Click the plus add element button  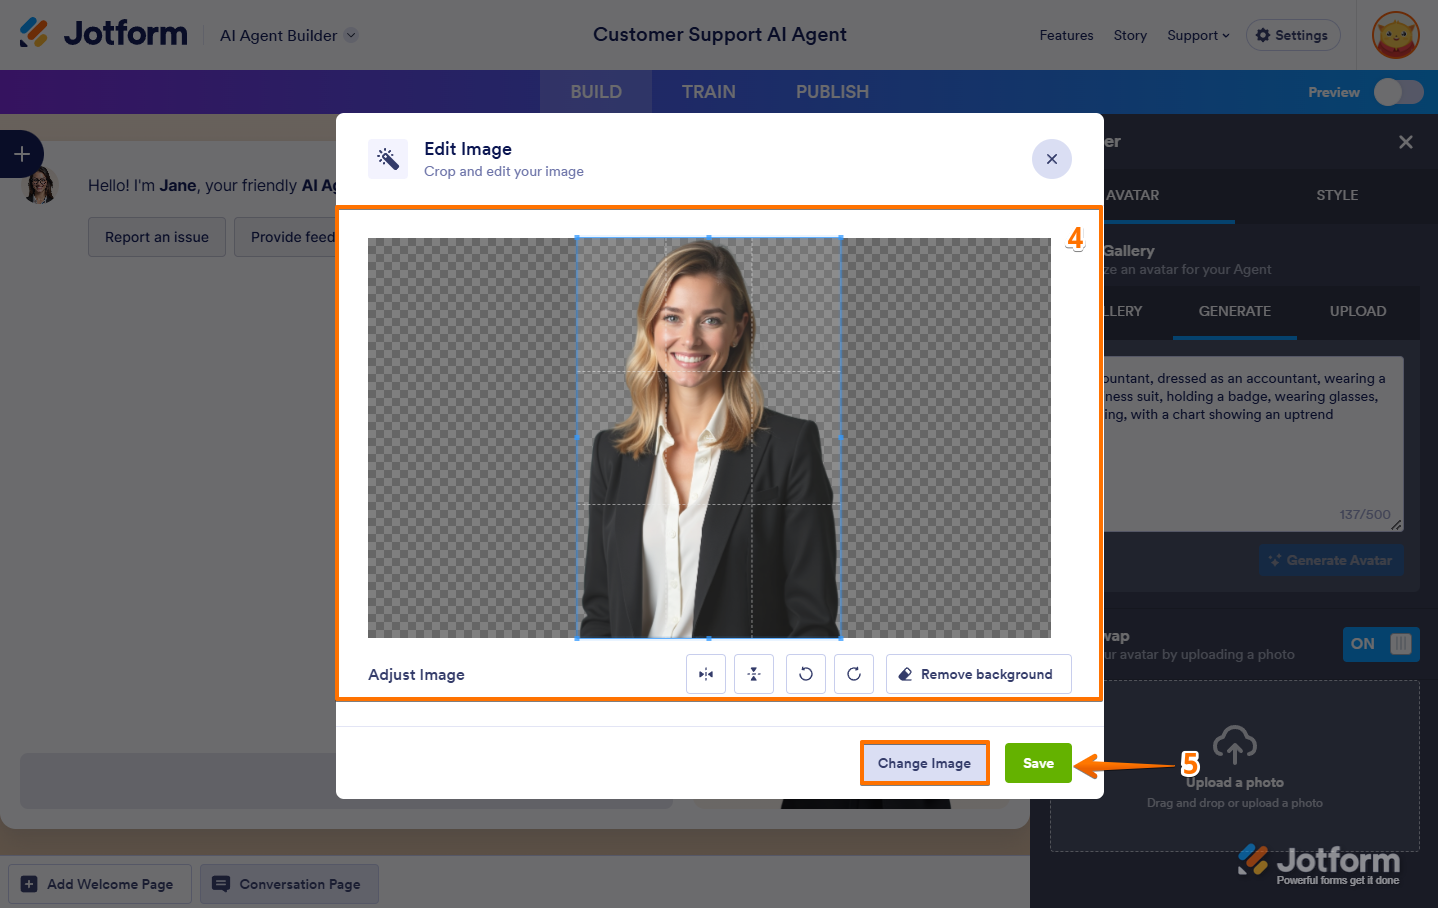coord(22,154)
